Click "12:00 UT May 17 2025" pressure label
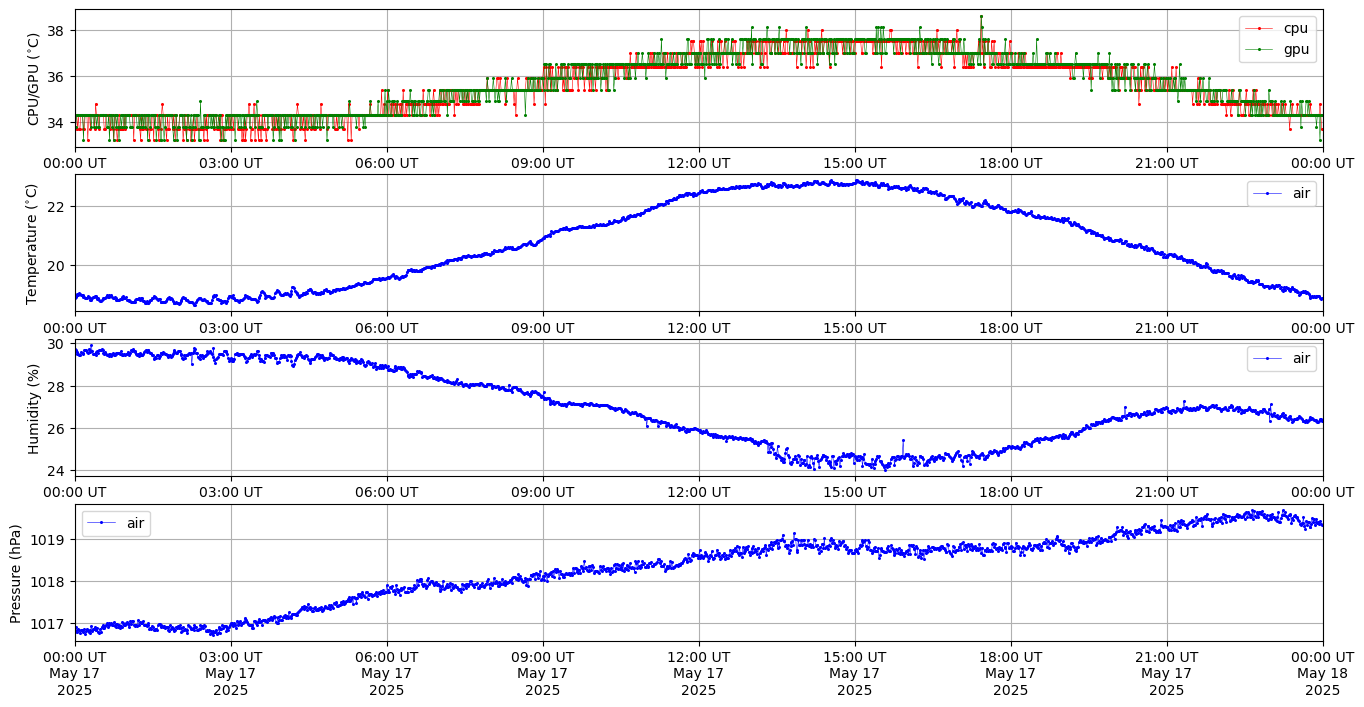 pos(699,673)
